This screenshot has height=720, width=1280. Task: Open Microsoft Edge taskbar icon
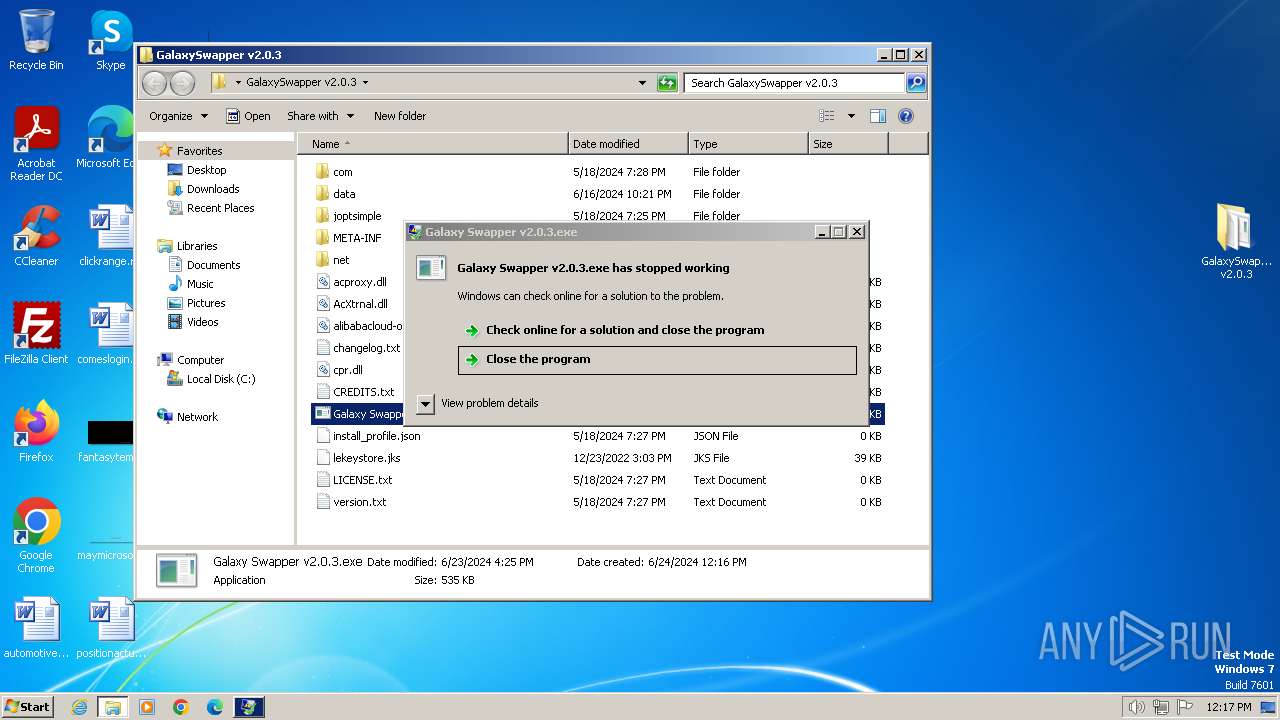click(215, 707)
